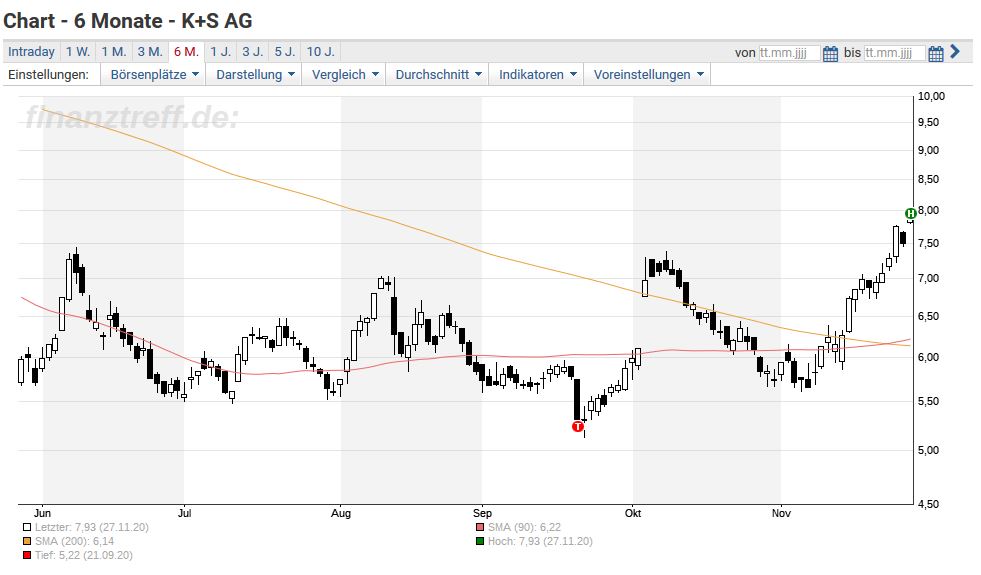Click the orange SMA (200) legend swatch
This screenshot has height=575, width=981.
point(26,541)
